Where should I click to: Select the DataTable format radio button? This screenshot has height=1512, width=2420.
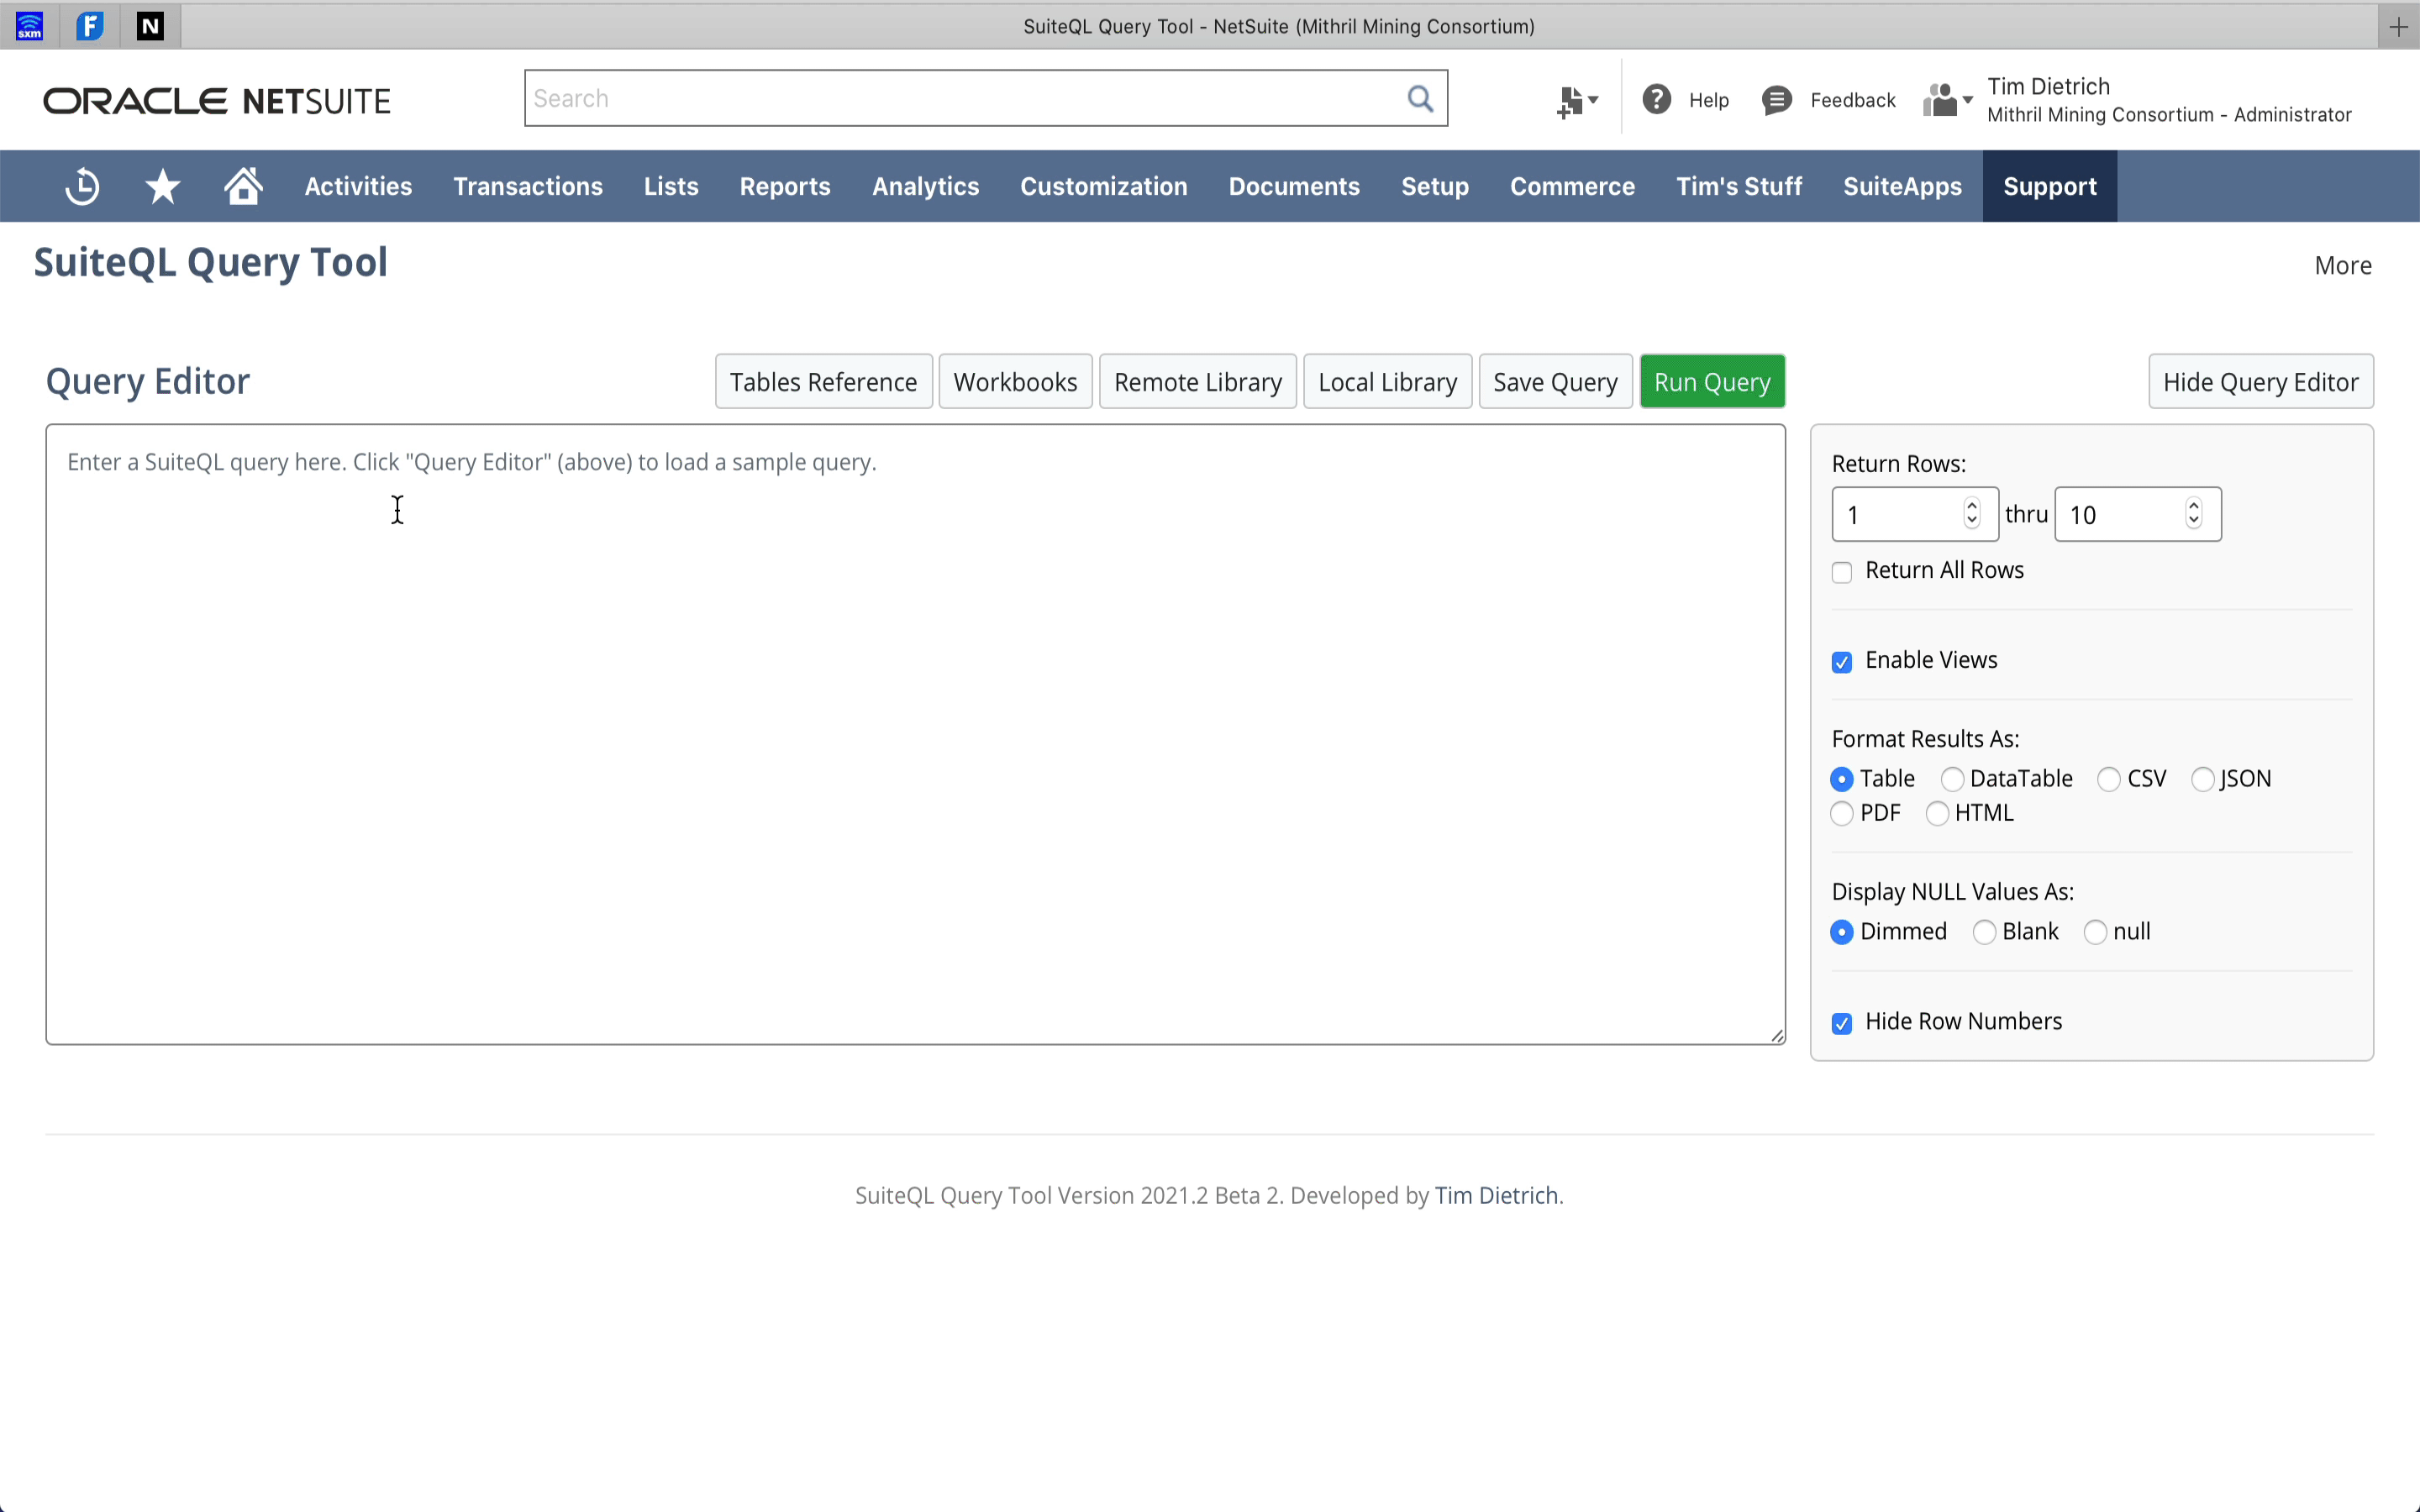point(1951,779)
